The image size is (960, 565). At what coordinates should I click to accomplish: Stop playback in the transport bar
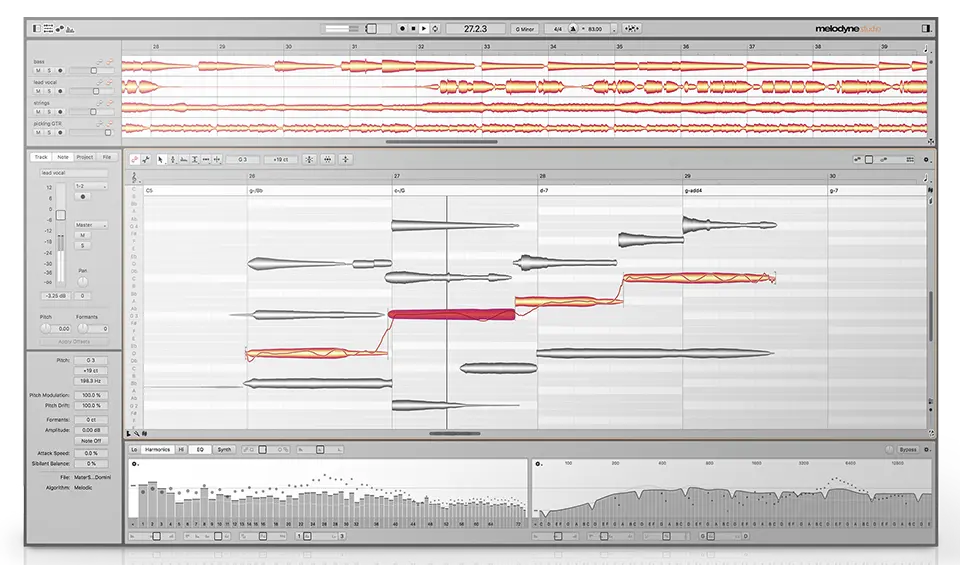[413, 28]
